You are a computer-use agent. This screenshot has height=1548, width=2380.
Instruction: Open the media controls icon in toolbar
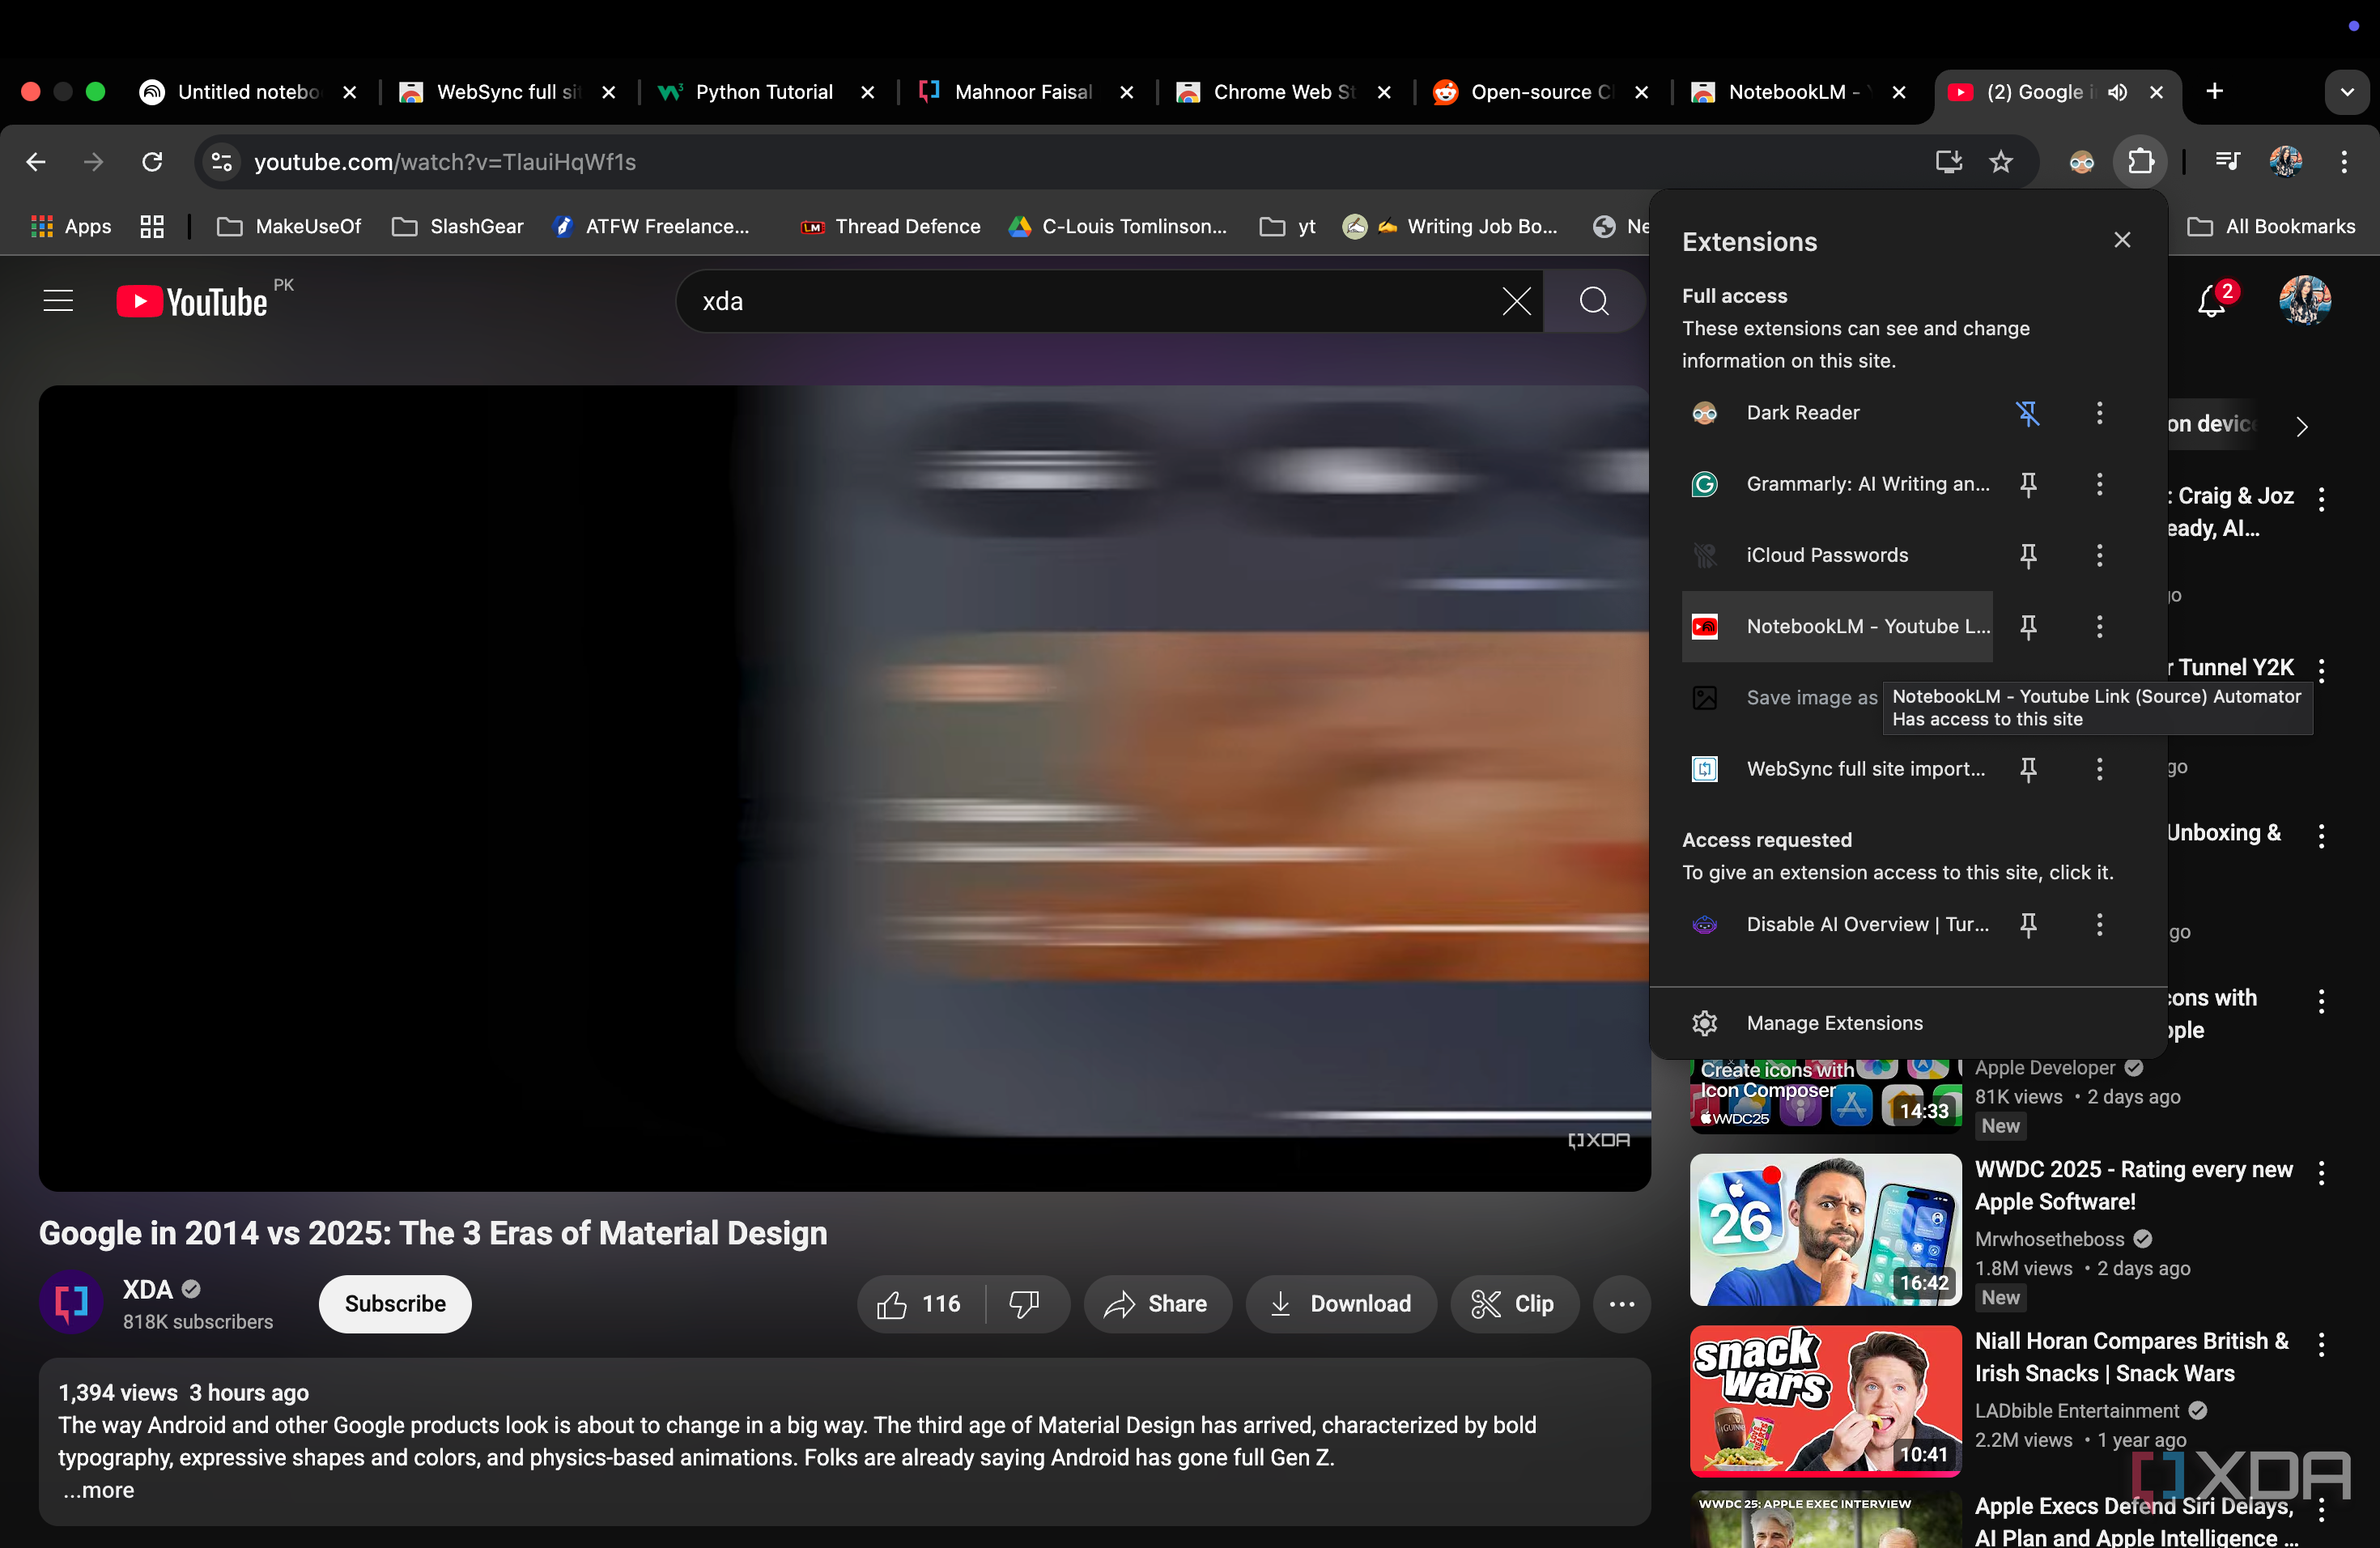coord(2227,161)
